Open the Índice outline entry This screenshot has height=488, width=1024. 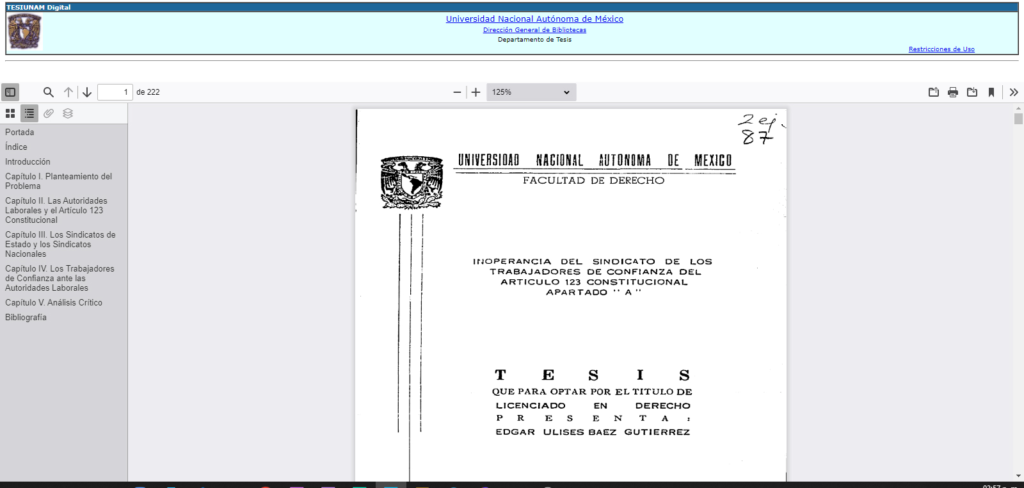pyautogui.click(x=16, y=147)
